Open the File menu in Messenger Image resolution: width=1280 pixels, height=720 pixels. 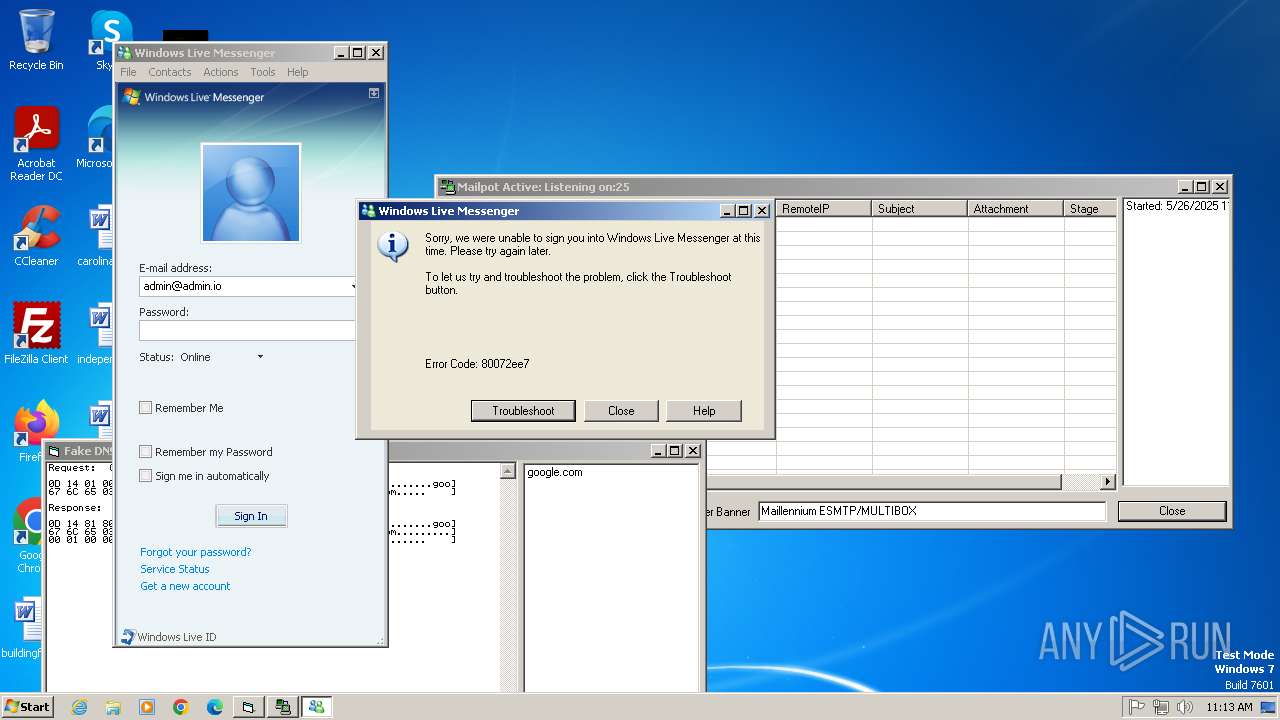pyautogui.click(x=128, y=72)
